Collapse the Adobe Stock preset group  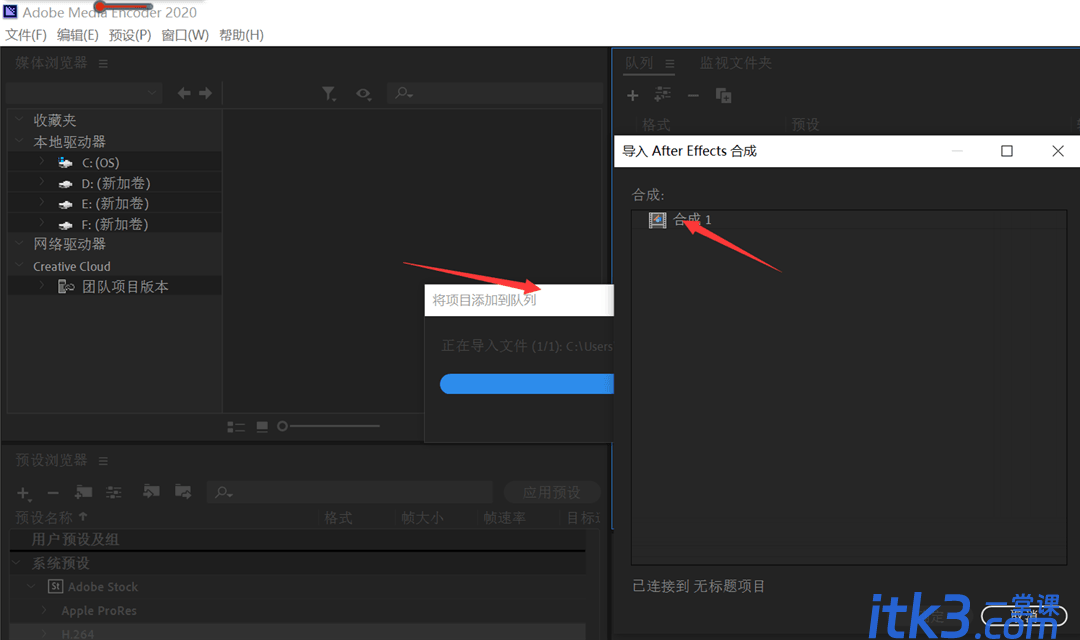[31, 586]
